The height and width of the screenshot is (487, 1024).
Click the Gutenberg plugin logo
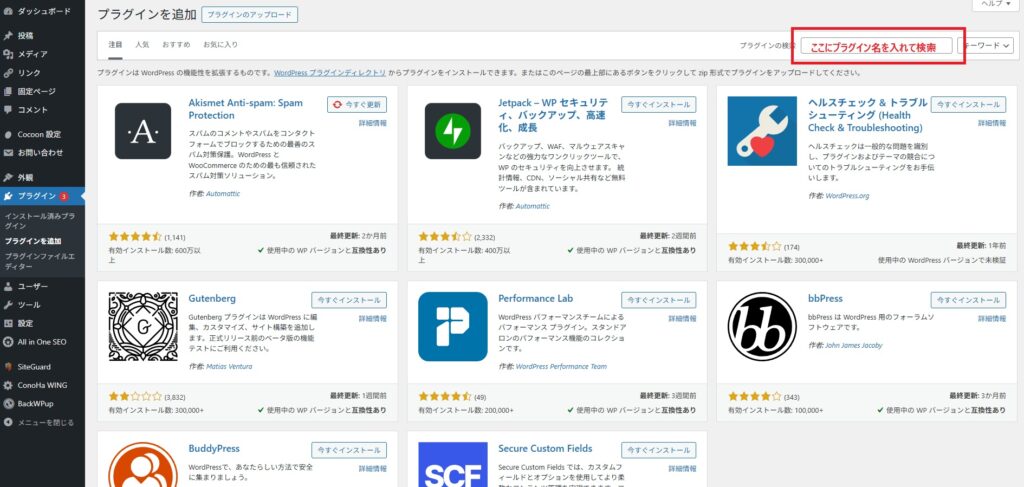click(x=143, y=326)
